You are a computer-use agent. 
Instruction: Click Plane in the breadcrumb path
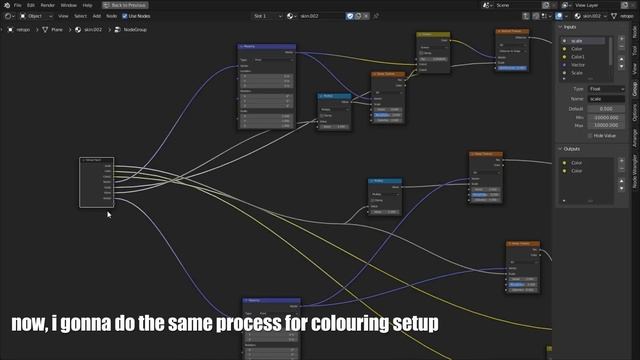(57, 30)
